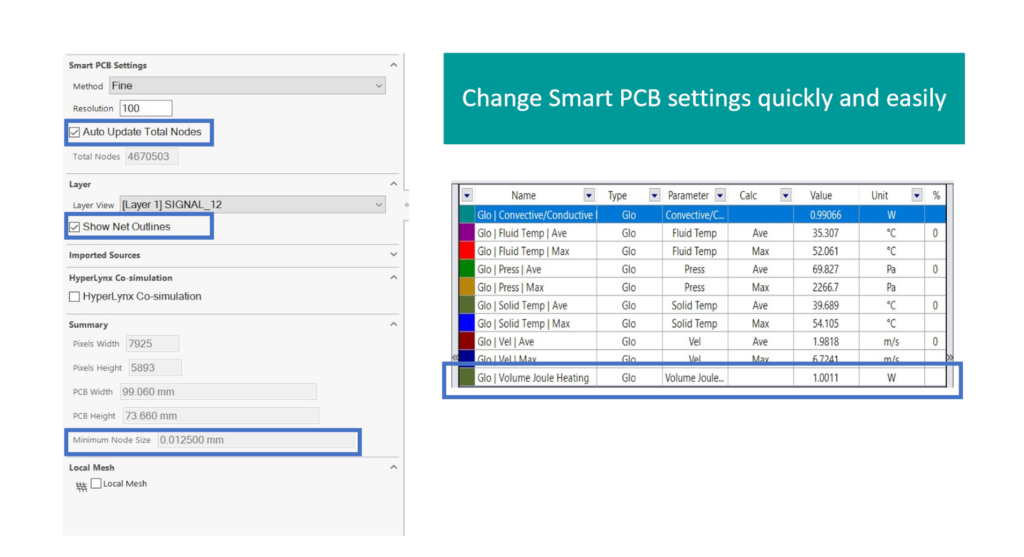Image resolution: width=1024 pixels, height=557 pixels.
Task: Collapse the Smart PCB Settings section
Action: [x=393, y=66]
